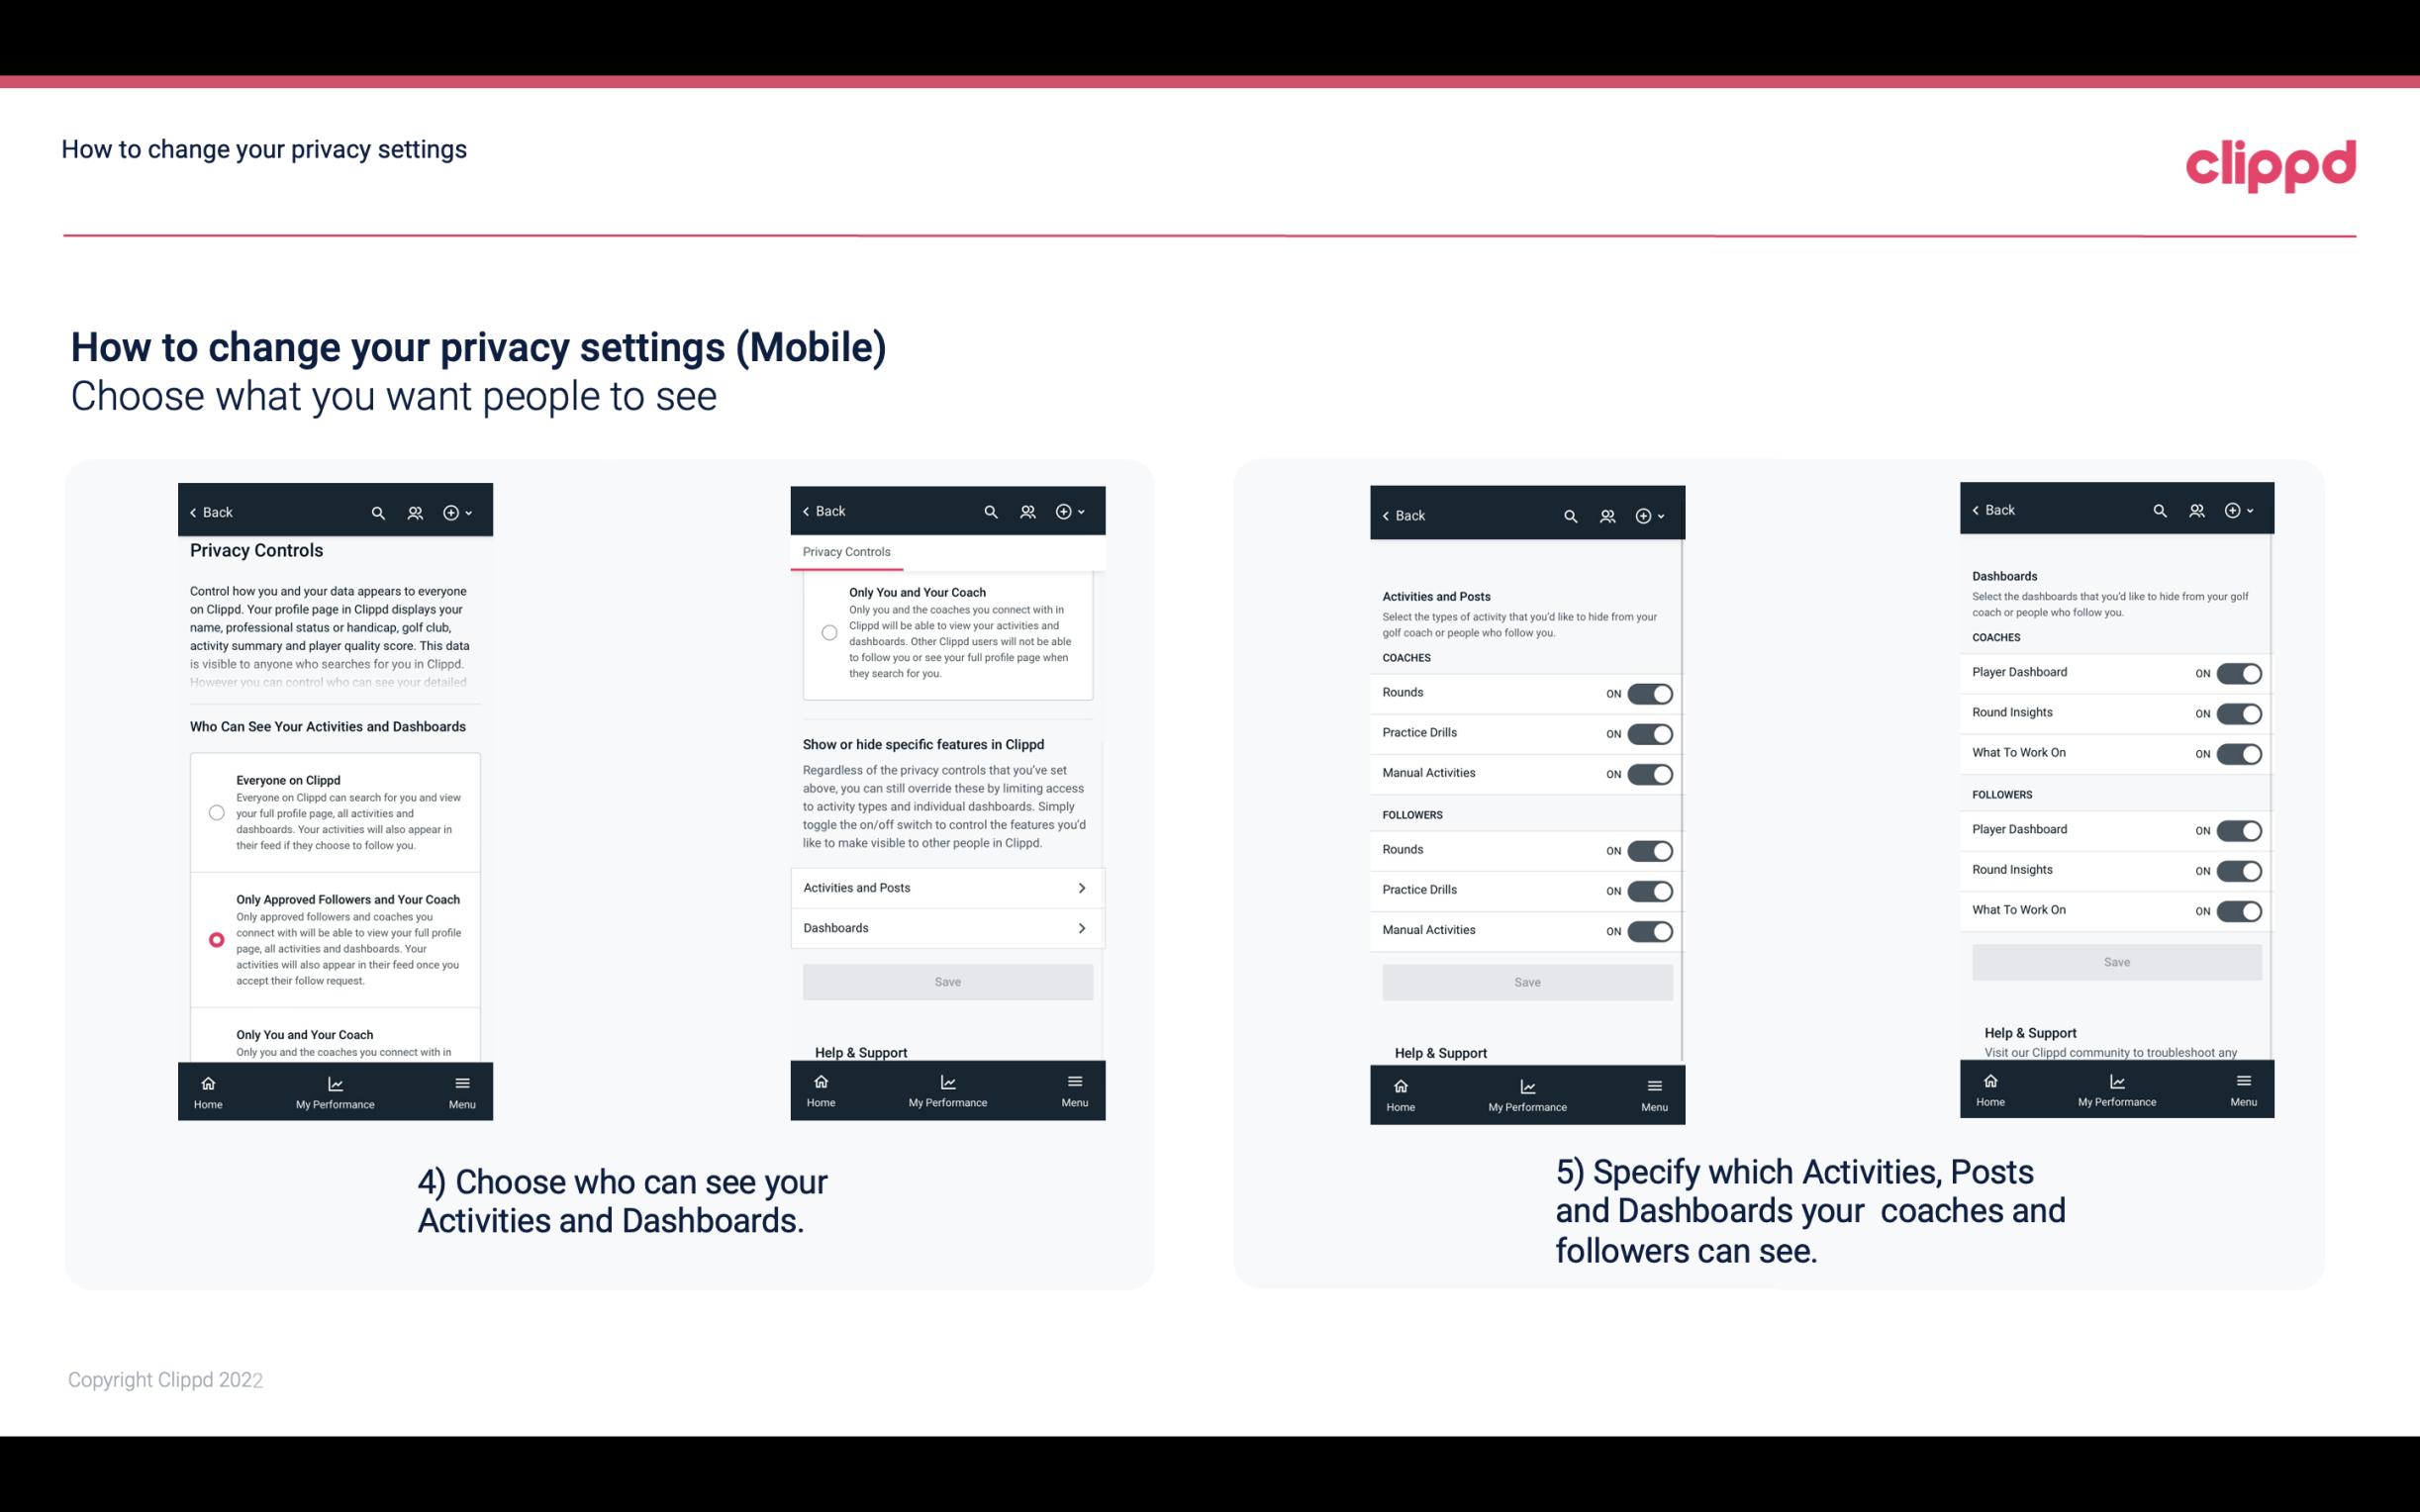This screenshot has width=2420, height=1512.
Task: Click Save button on Dashboards screen
Action: click(x=2117, y=962)
